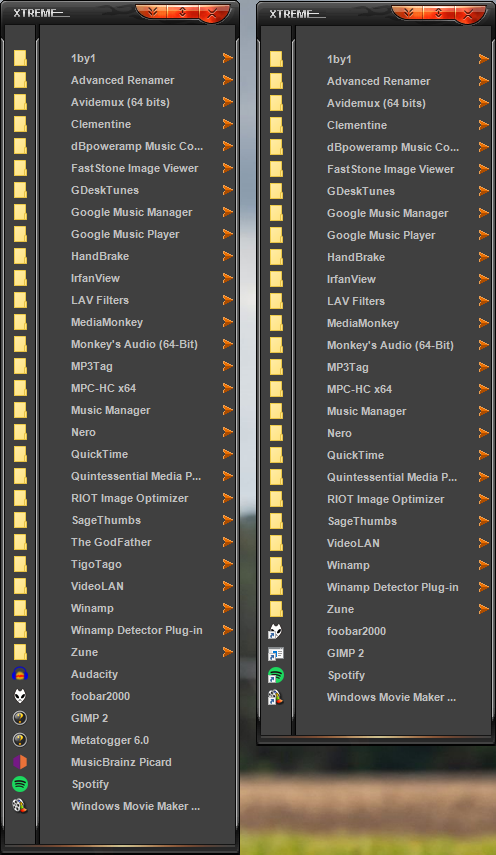Click folder icon next to Winamp, right menu
The width and height of the screenshot is (496, 855).
coord(276,565)
